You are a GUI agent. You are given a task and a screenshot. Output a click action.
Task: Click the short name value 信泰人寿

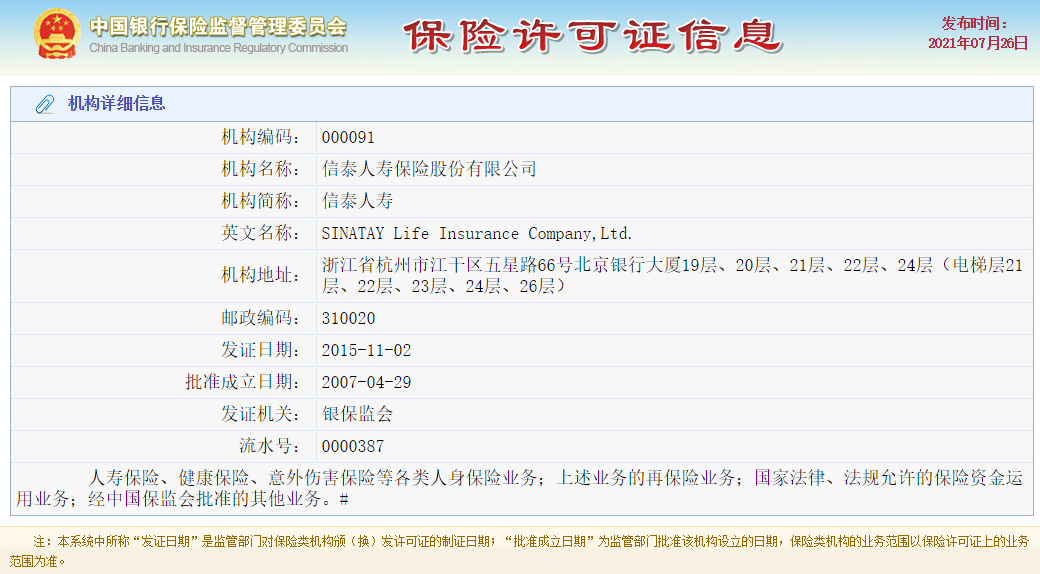click(358, 201)
